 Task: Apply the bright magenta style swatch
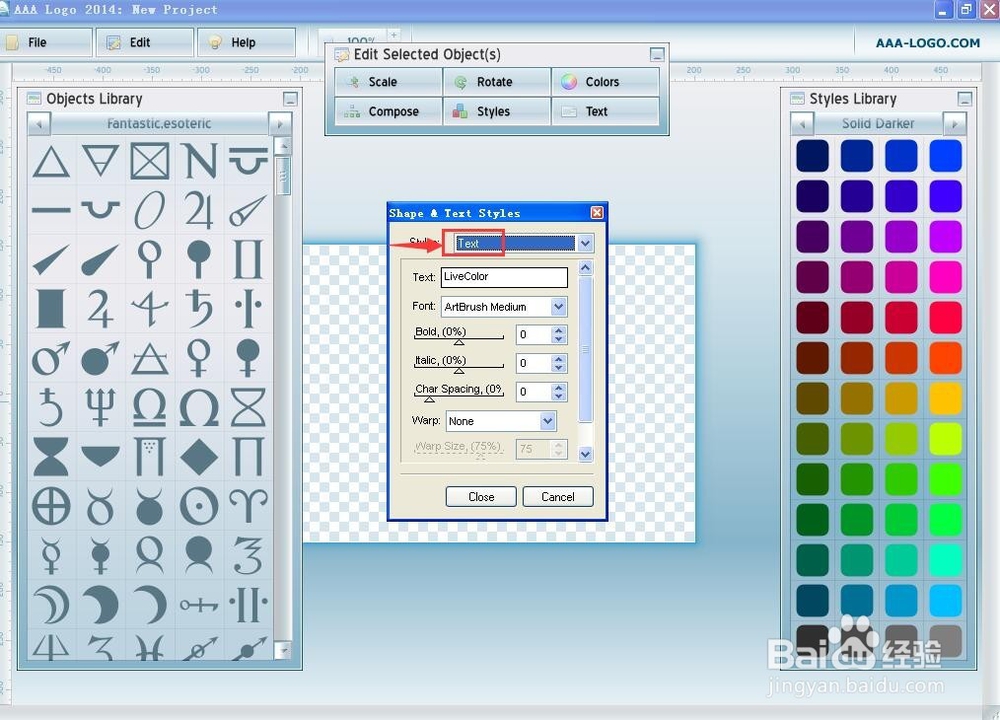pyautogui.click(x=945, y=277)
